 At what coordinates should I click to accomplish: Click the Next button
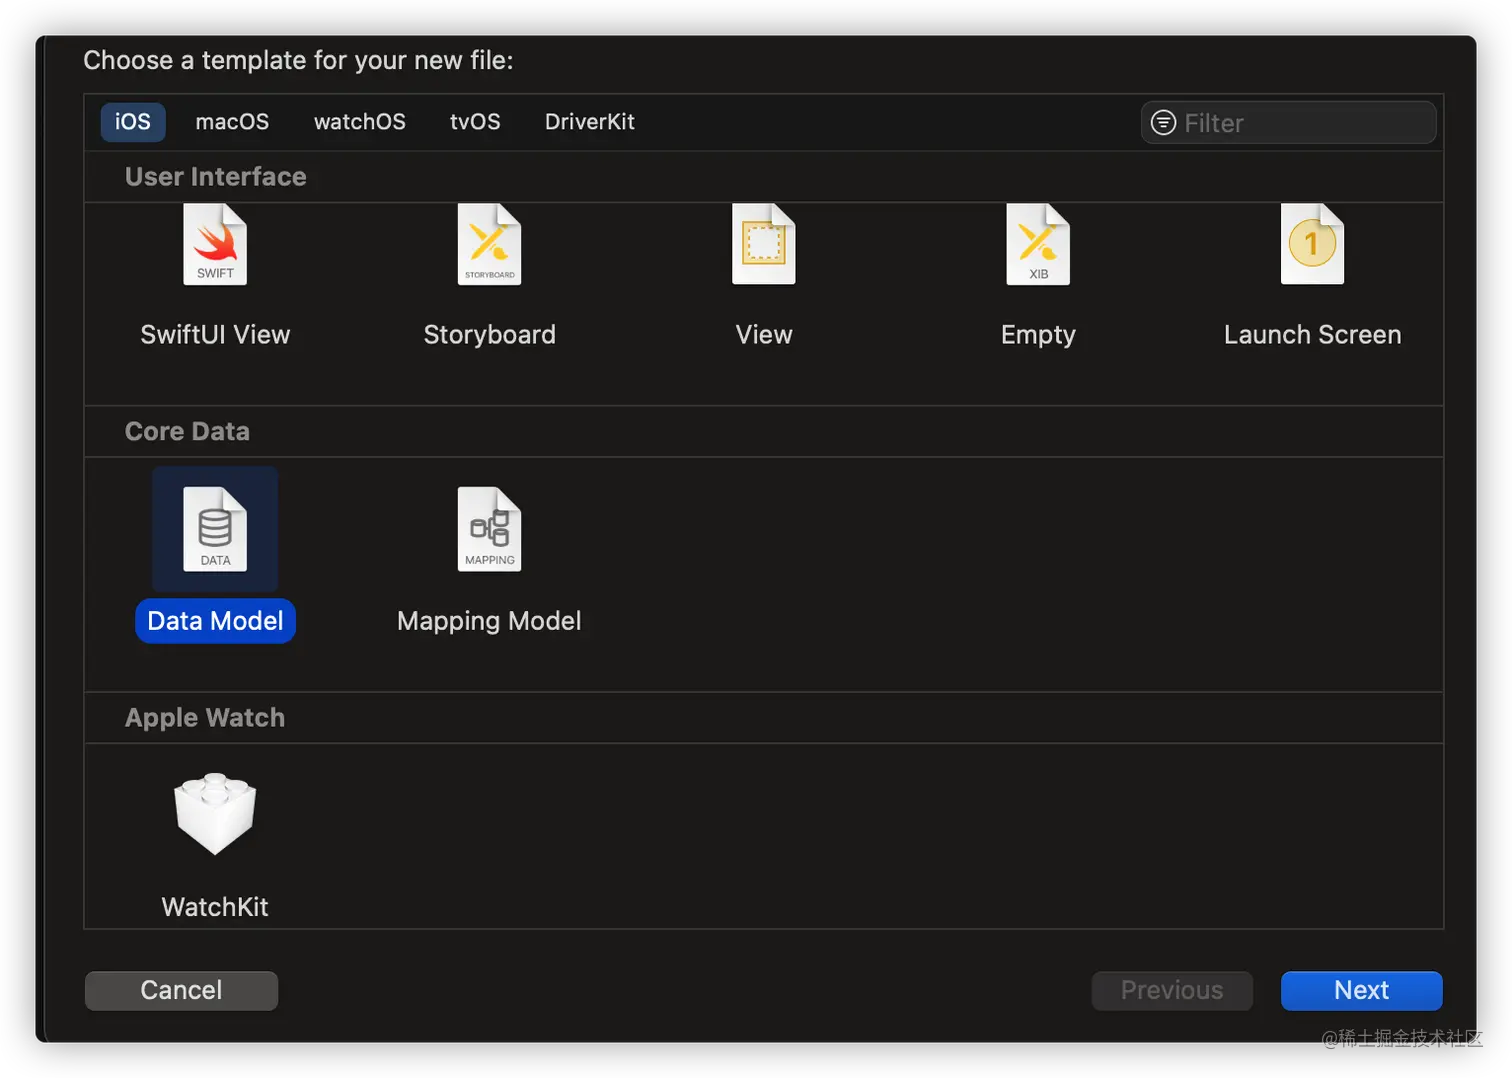[x=1361, y=990]
